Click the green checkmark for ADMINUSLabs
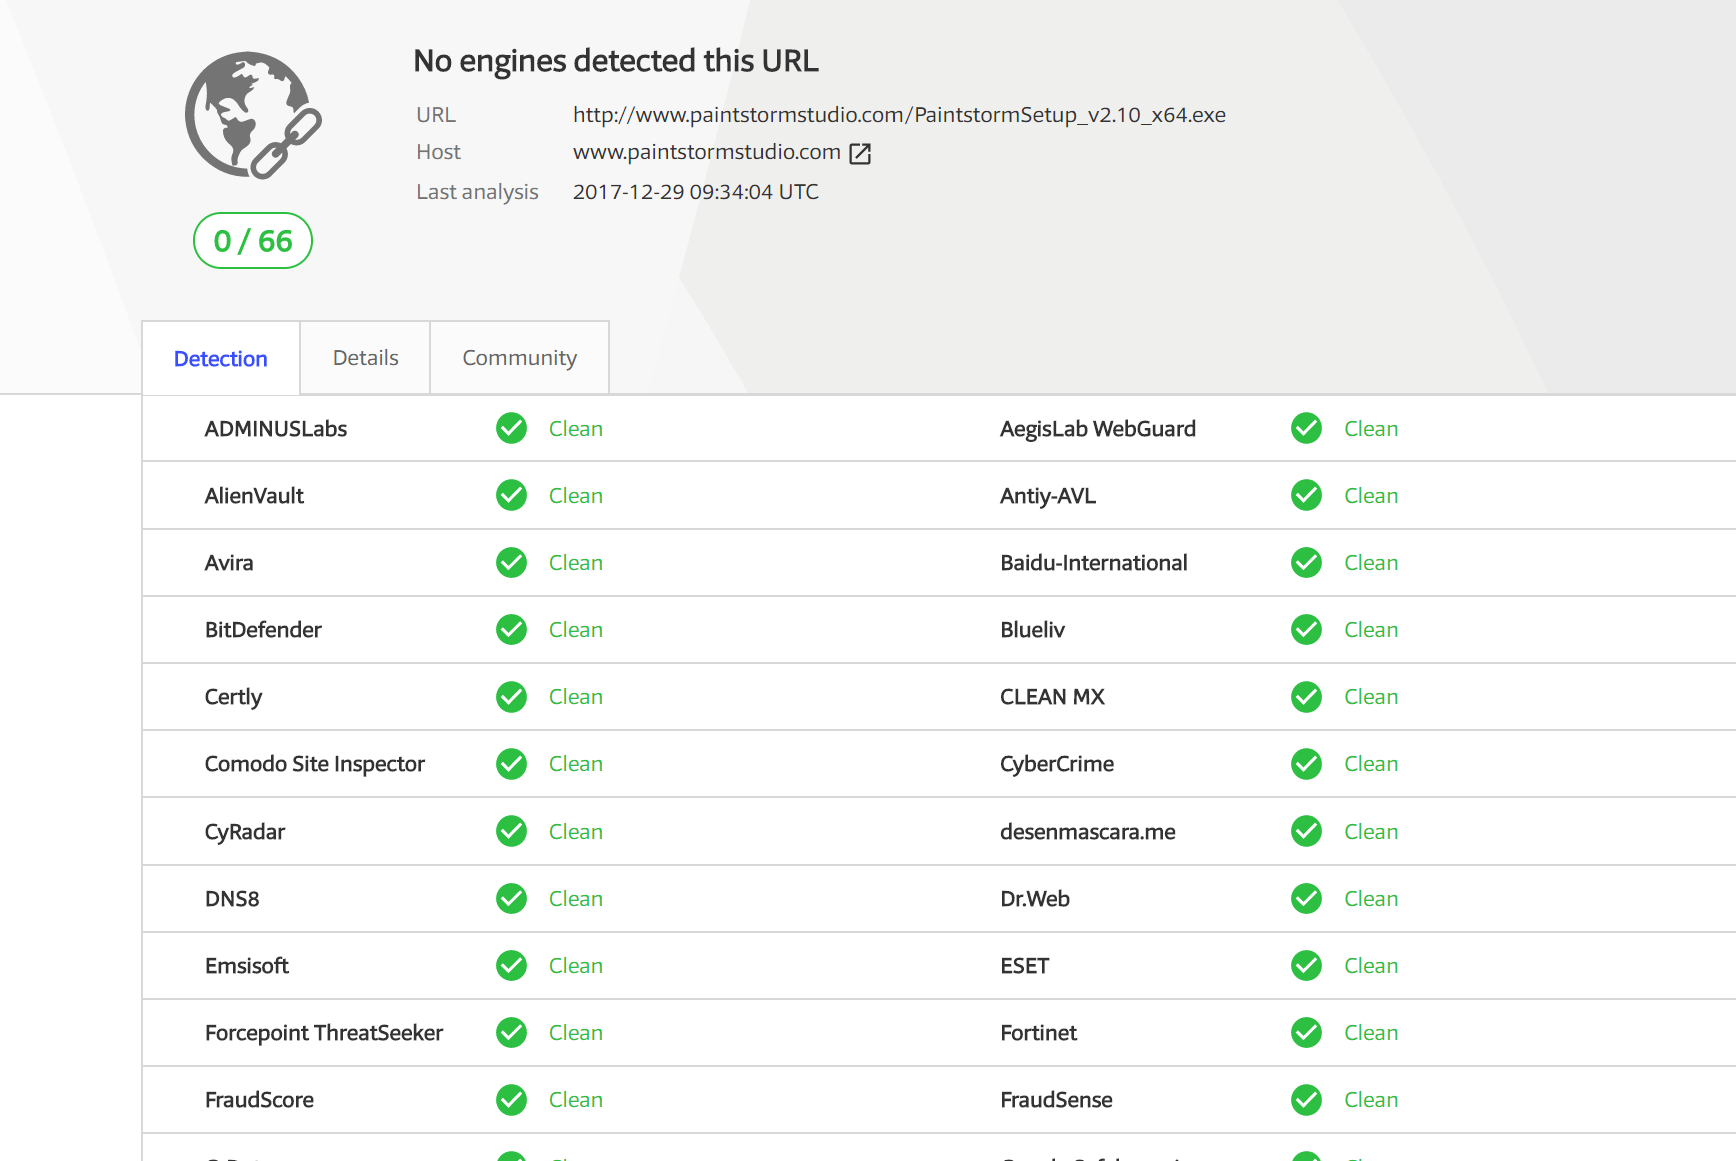Screen dimensions: 1736x1161 pos(511,428)
